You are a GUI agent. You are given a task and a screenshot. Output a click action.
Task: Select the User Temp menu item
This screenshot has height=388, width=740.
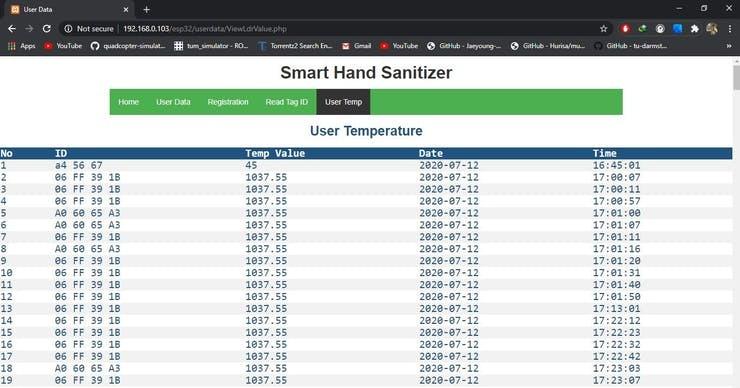click(x=343, y=102)
